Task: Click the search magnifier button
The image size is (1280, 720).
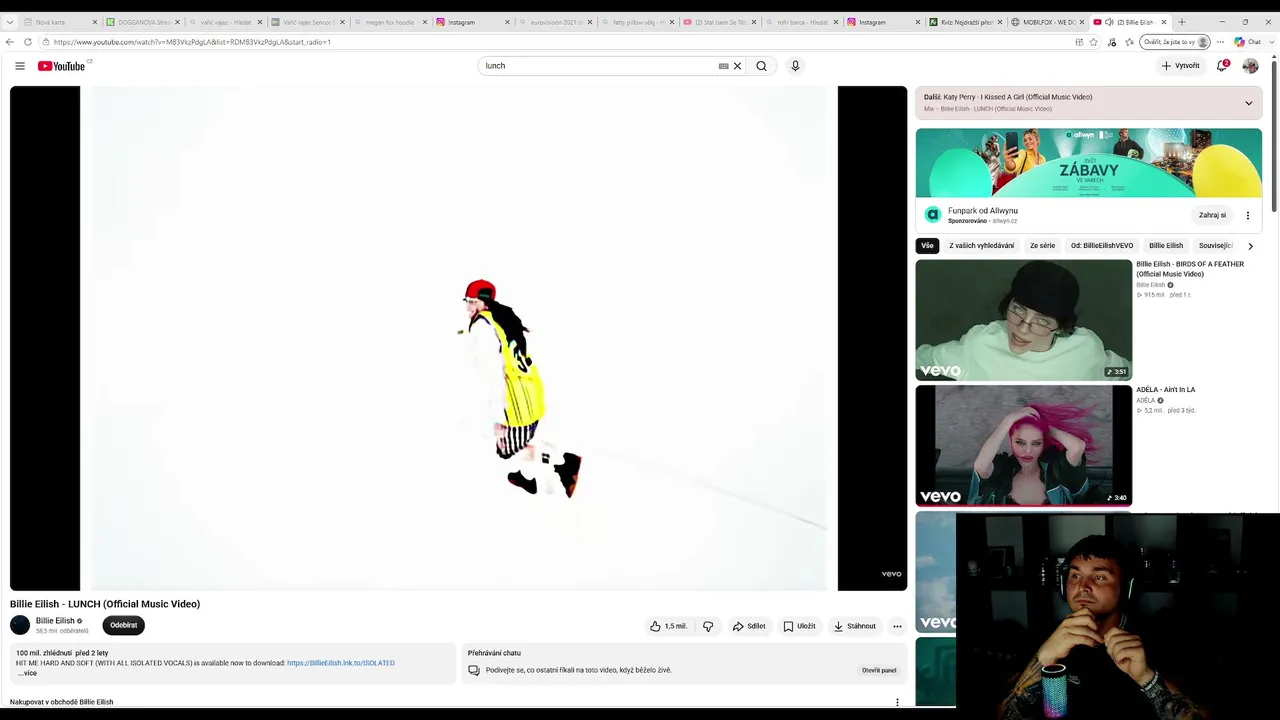Action: point(761,66)
